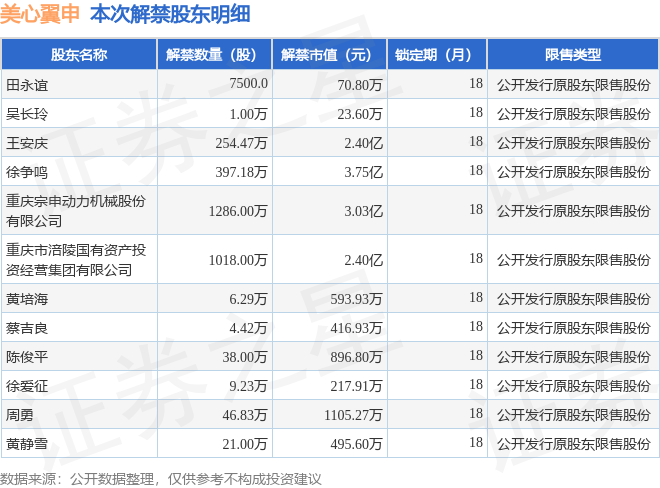Select shareholder name 徐爱征
The width and height of the screenshot is (660, 488).
click(x=27, y=386)
